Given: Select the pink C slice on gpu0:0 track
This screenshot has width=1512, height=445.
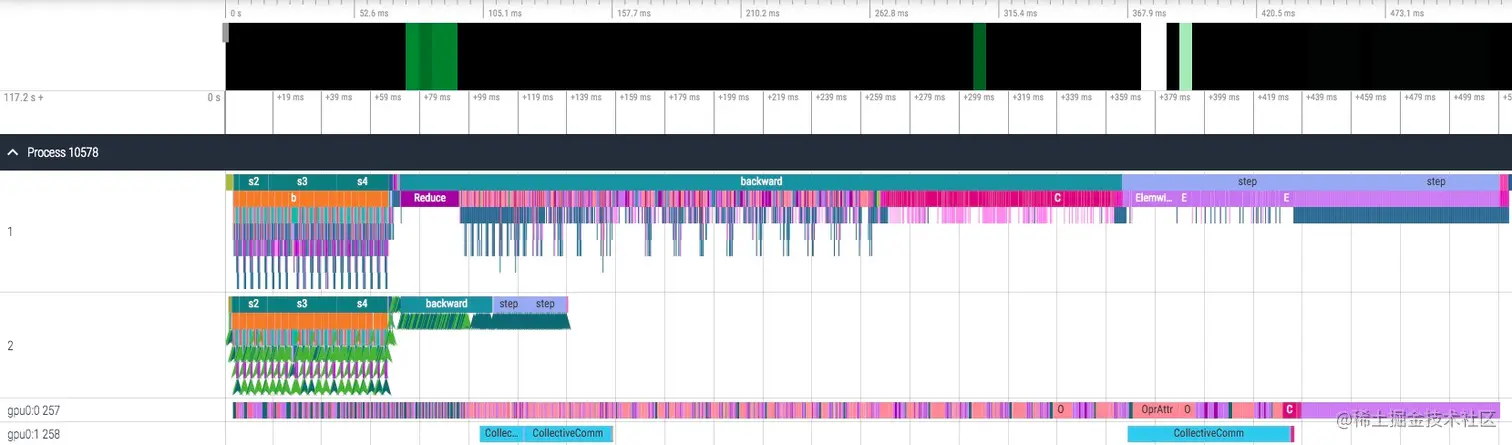Looking at the screenshot, I should (1290, 409).
